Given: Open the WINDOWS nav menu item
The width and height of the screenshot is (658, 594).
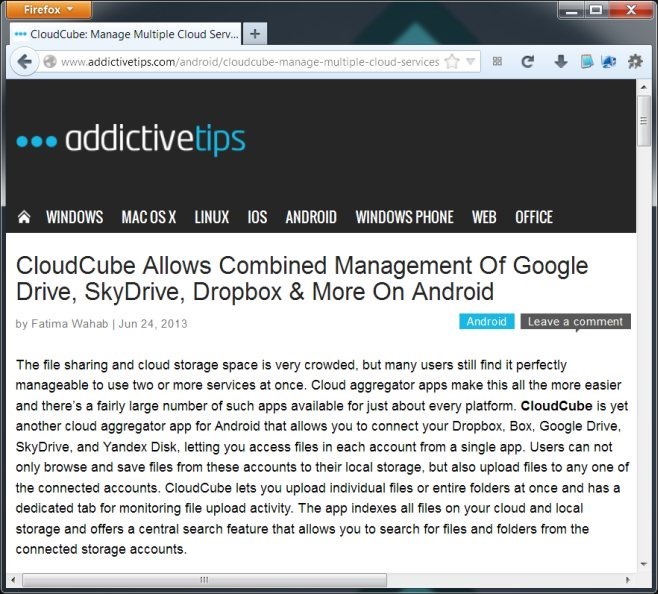Looking at the screenshot, I should tap(75, 217).
